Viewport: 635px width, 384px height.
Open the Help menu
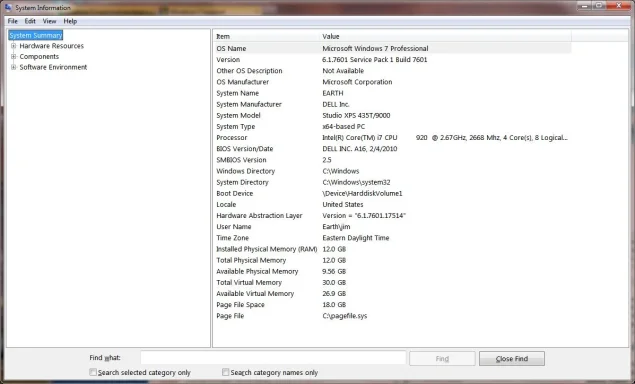[70, 21]
